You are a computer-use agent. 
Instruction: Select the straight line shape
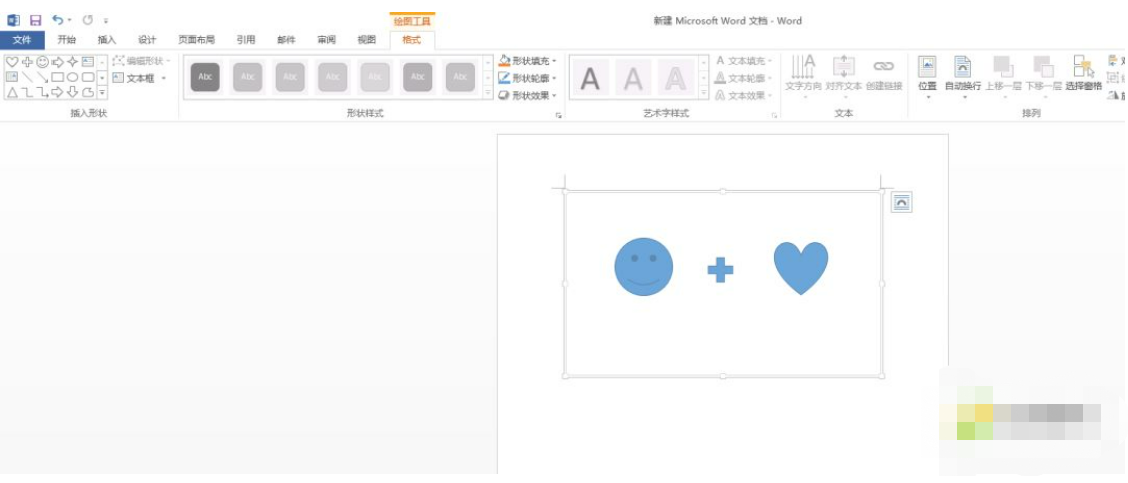[27, 77]
